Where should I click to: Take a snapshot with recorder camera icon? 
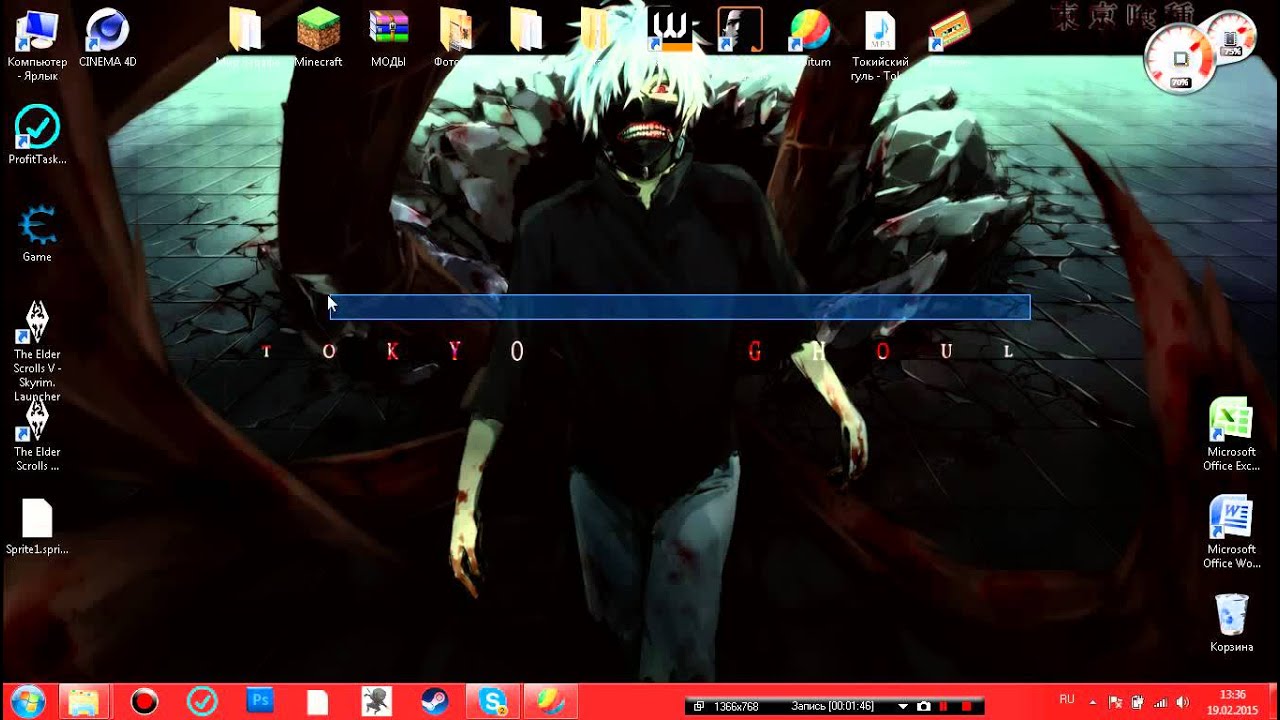click(x=924, y=707)
